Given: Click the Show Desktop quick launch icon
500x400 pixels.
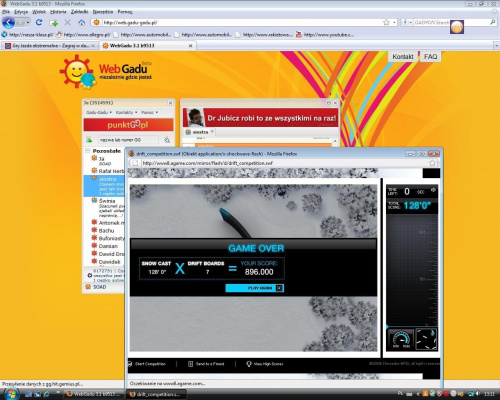Looking at the screenshot, I should click(29, 394).
